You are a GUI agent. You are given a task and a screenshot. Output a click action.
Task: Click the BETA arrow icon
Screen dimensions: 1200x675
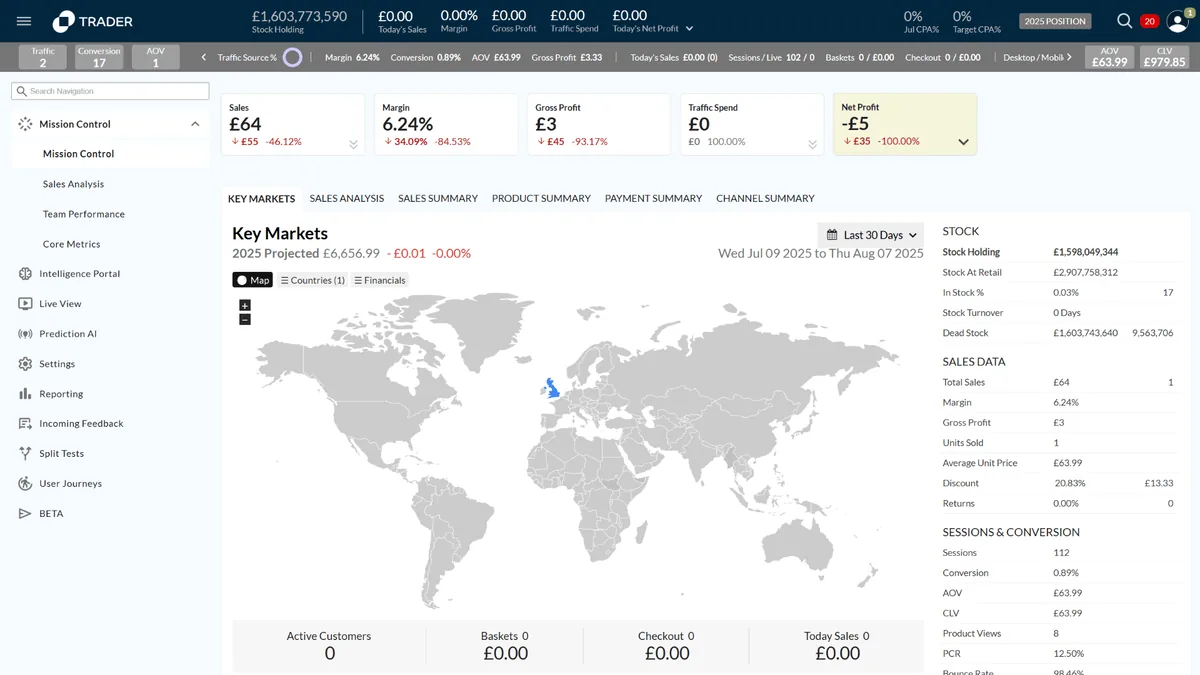point(25,513)
